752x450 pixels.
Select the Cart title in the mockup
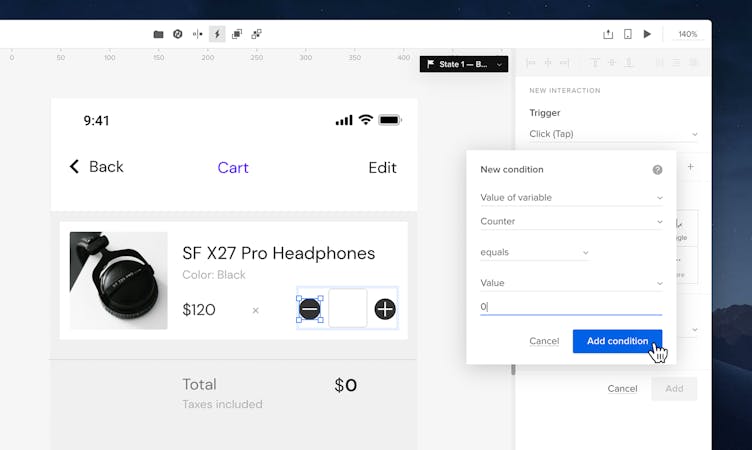(233, 167)
